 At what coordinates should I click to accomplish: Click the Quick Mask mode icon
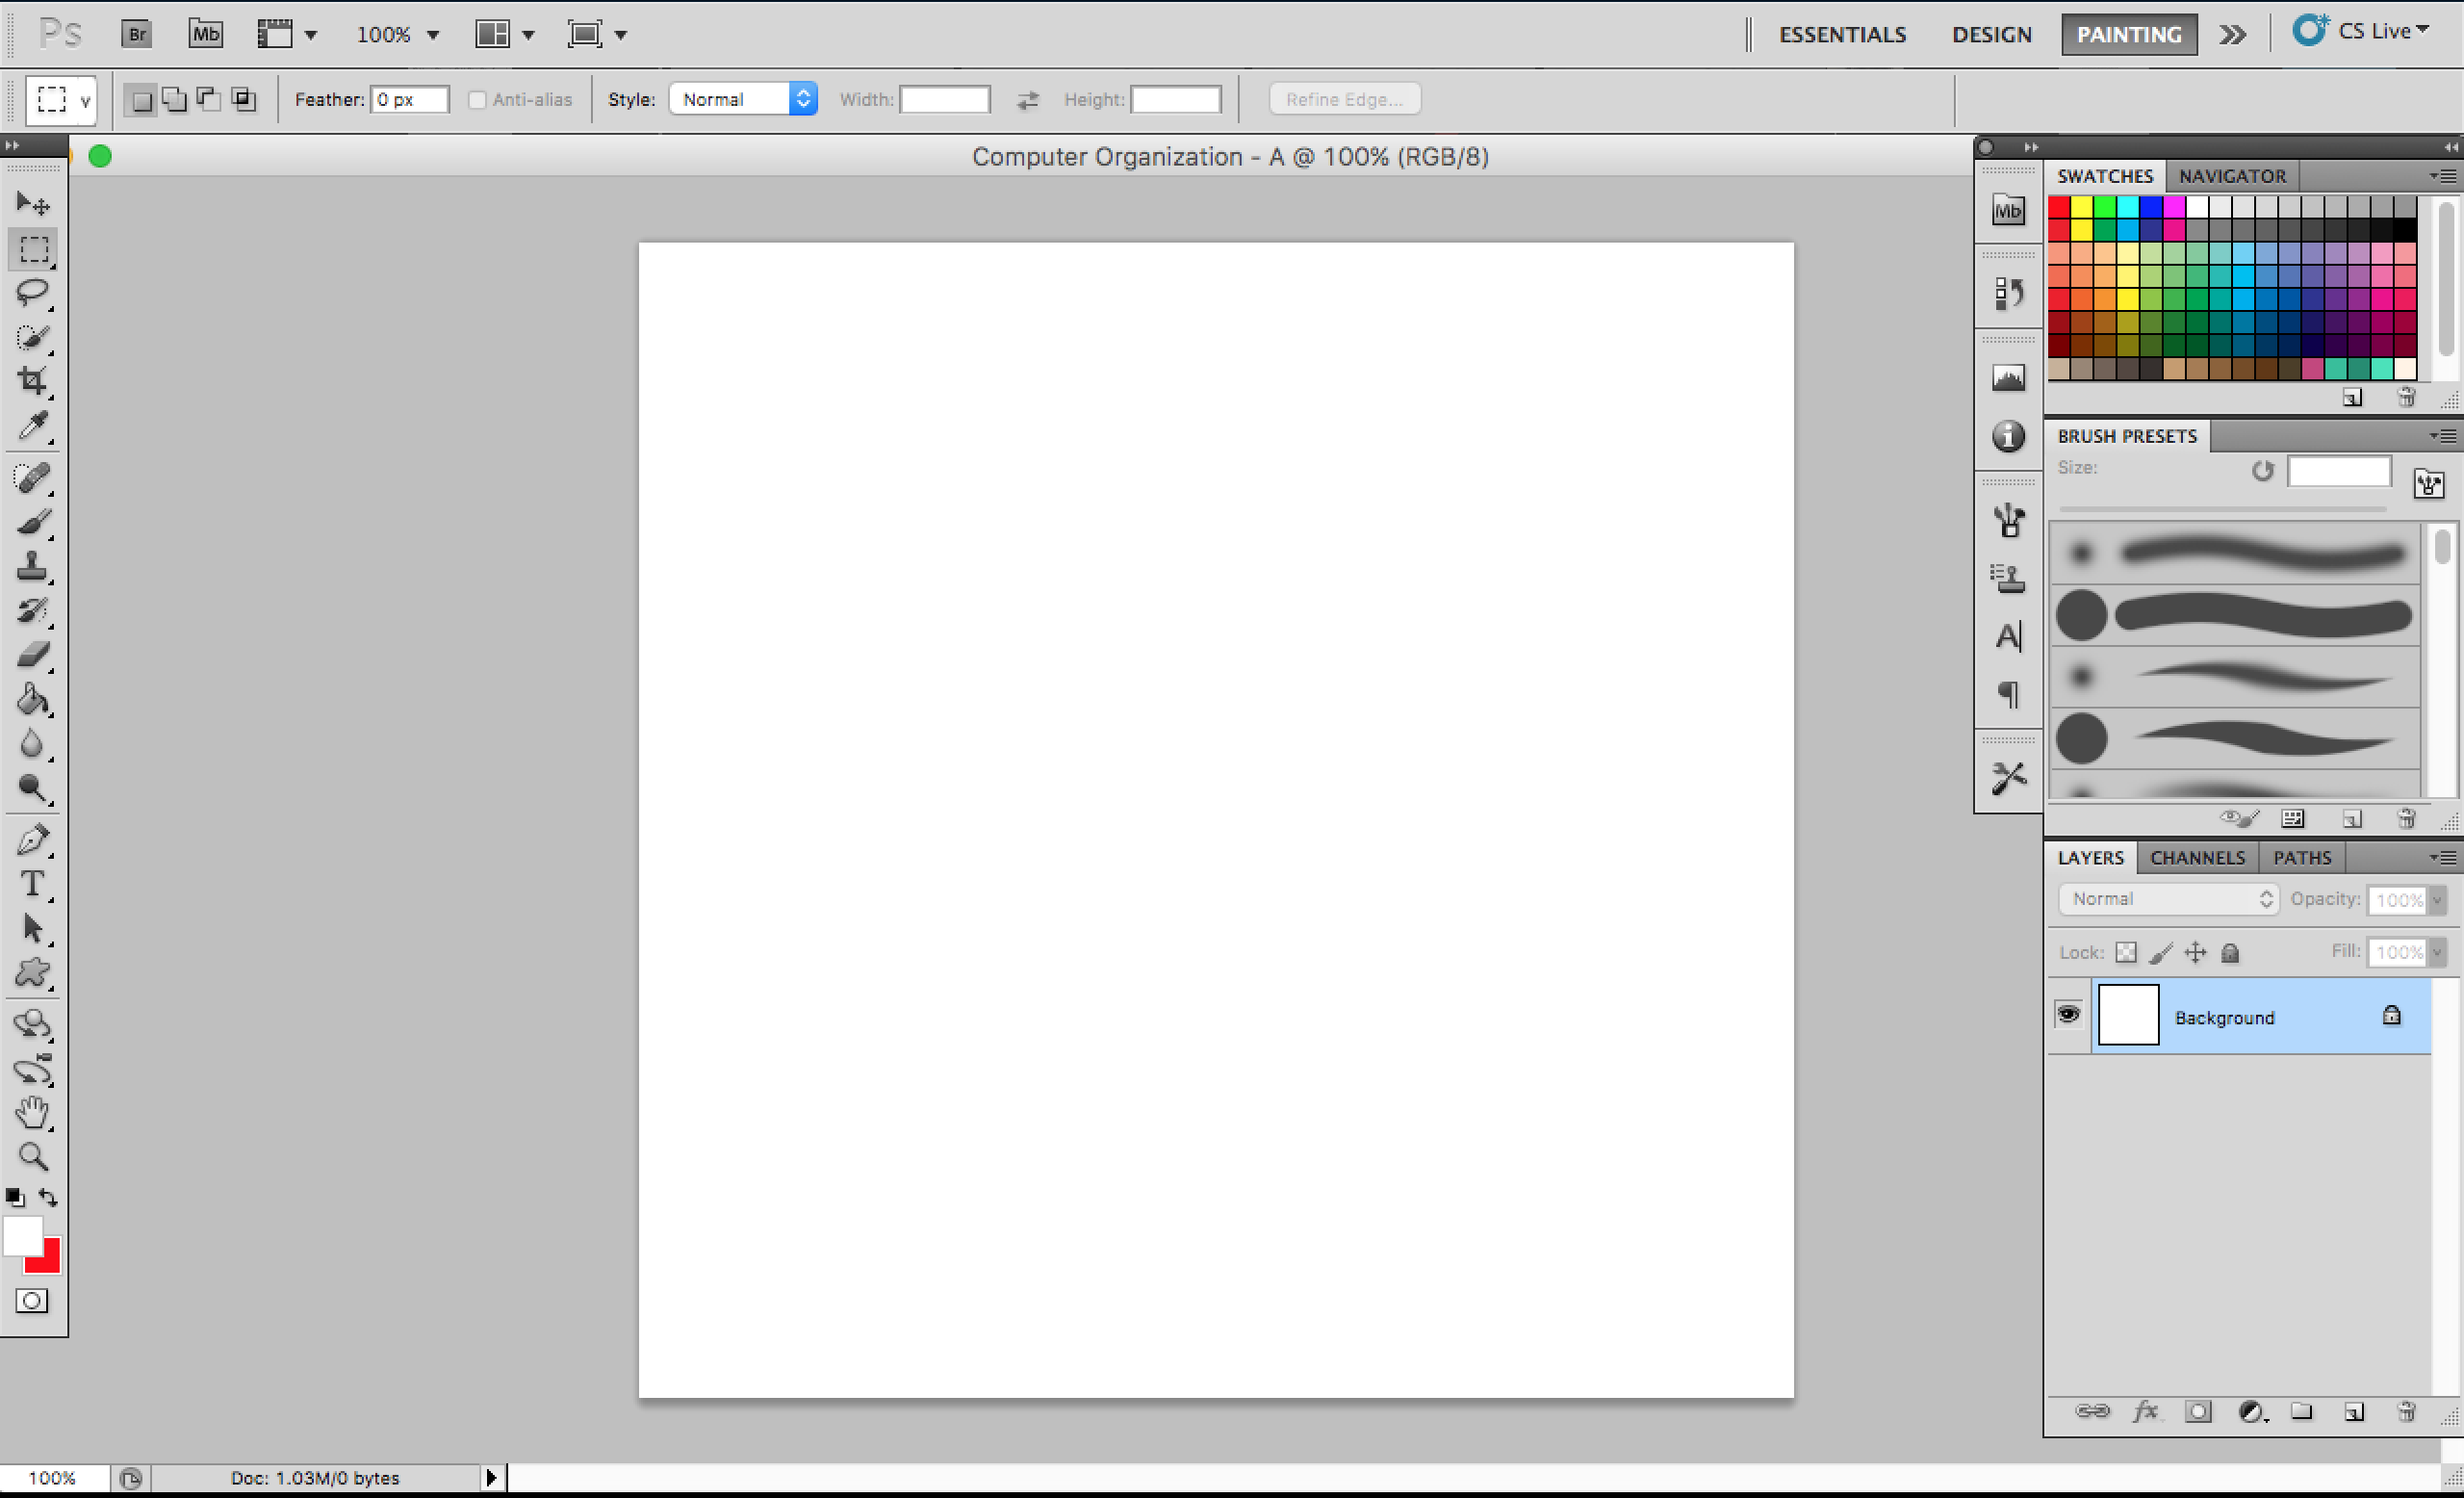tap(32, 1301)
